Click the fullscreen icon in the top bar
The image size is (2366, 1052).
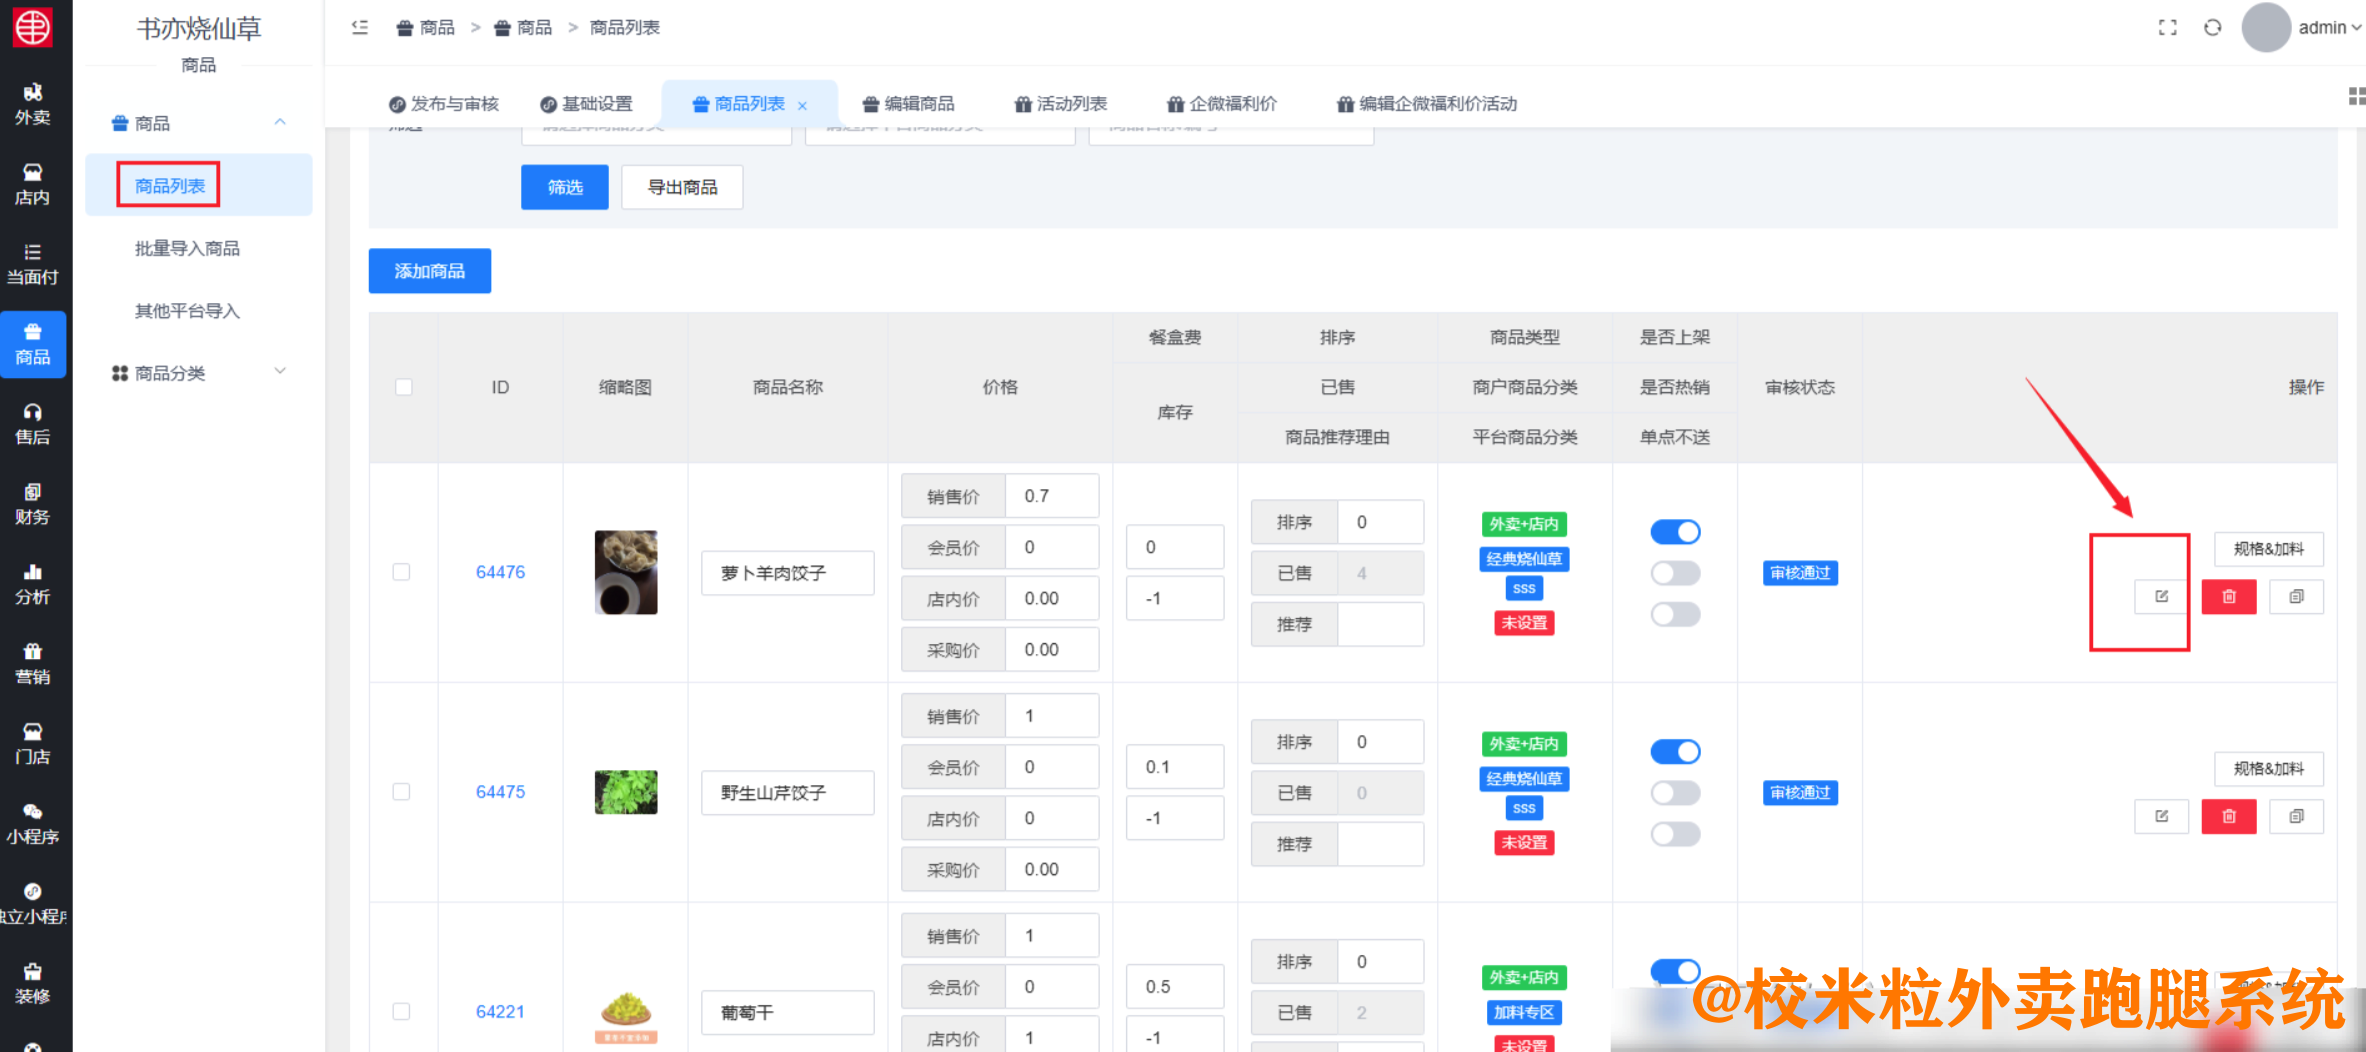tap(2166, 27)
